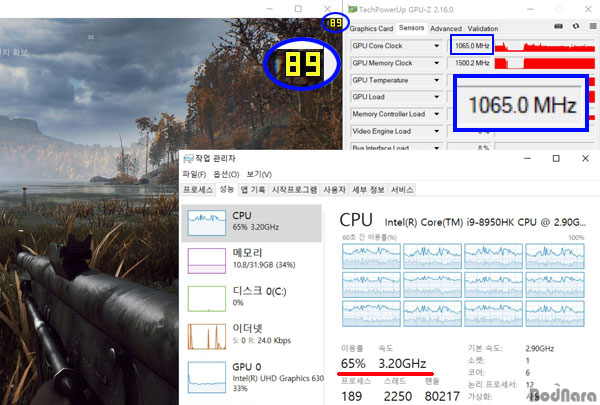600x405 pixels.
Task: Switch to the 사용자 tab
Action: pyautogui.click(x=334, y=189)
